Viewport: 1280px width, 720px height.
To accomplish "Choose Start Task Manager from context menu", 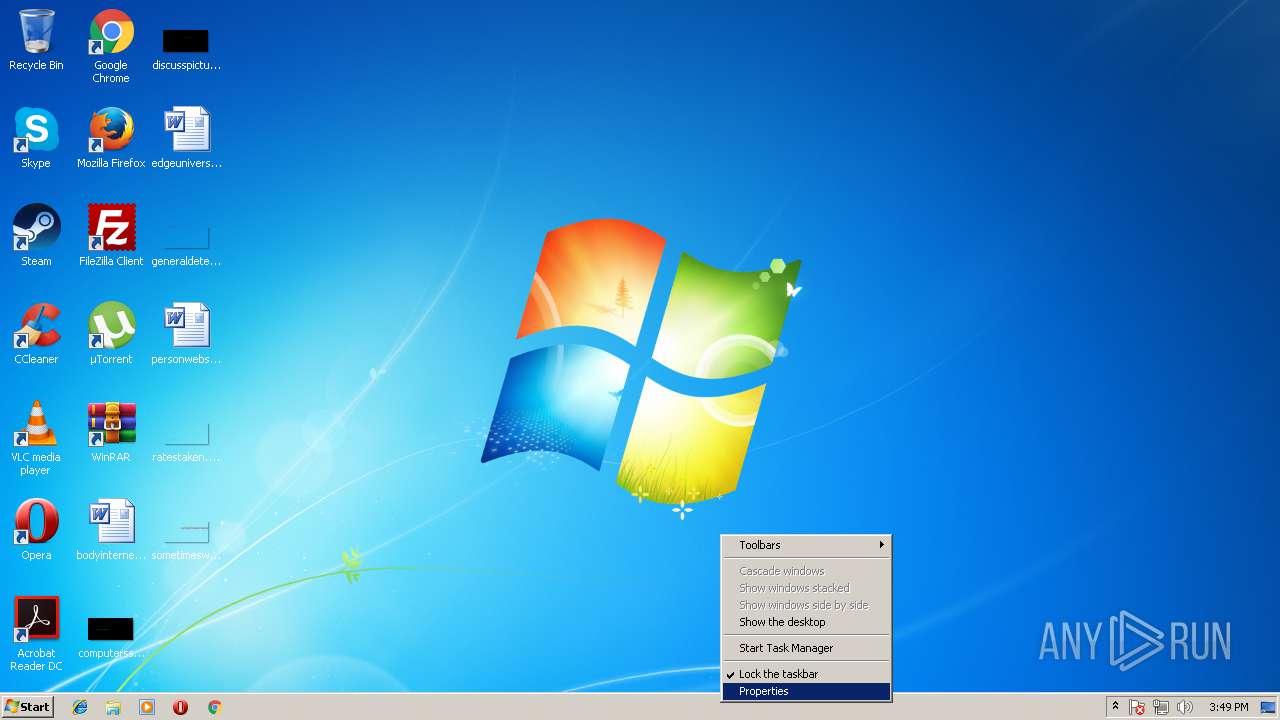I will (x=806, y=648).
